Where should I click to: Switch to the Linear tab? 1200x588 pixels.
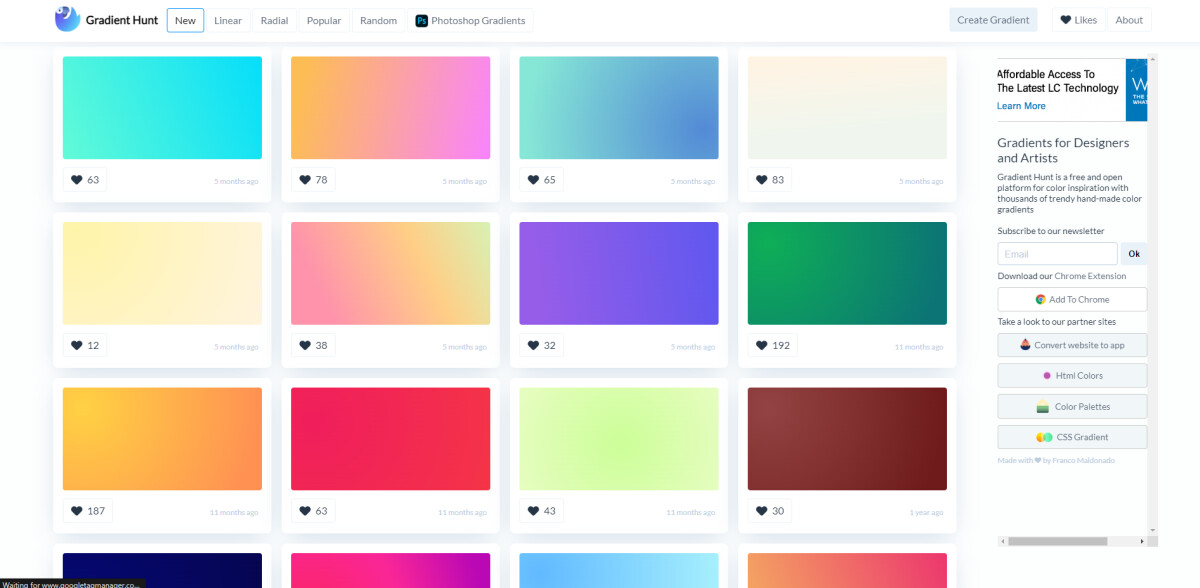pos(228,20)
